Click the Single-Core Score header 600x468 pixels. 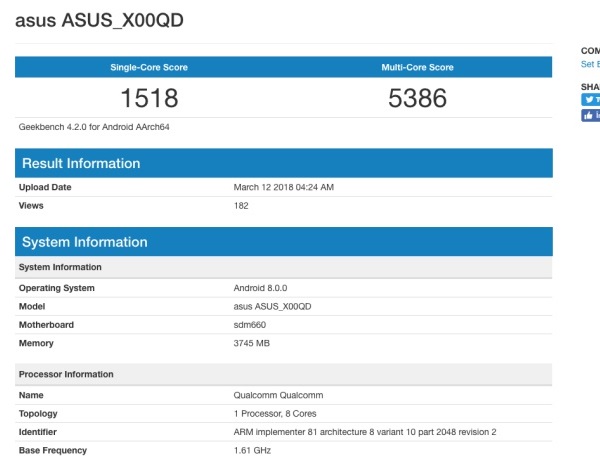149,67
